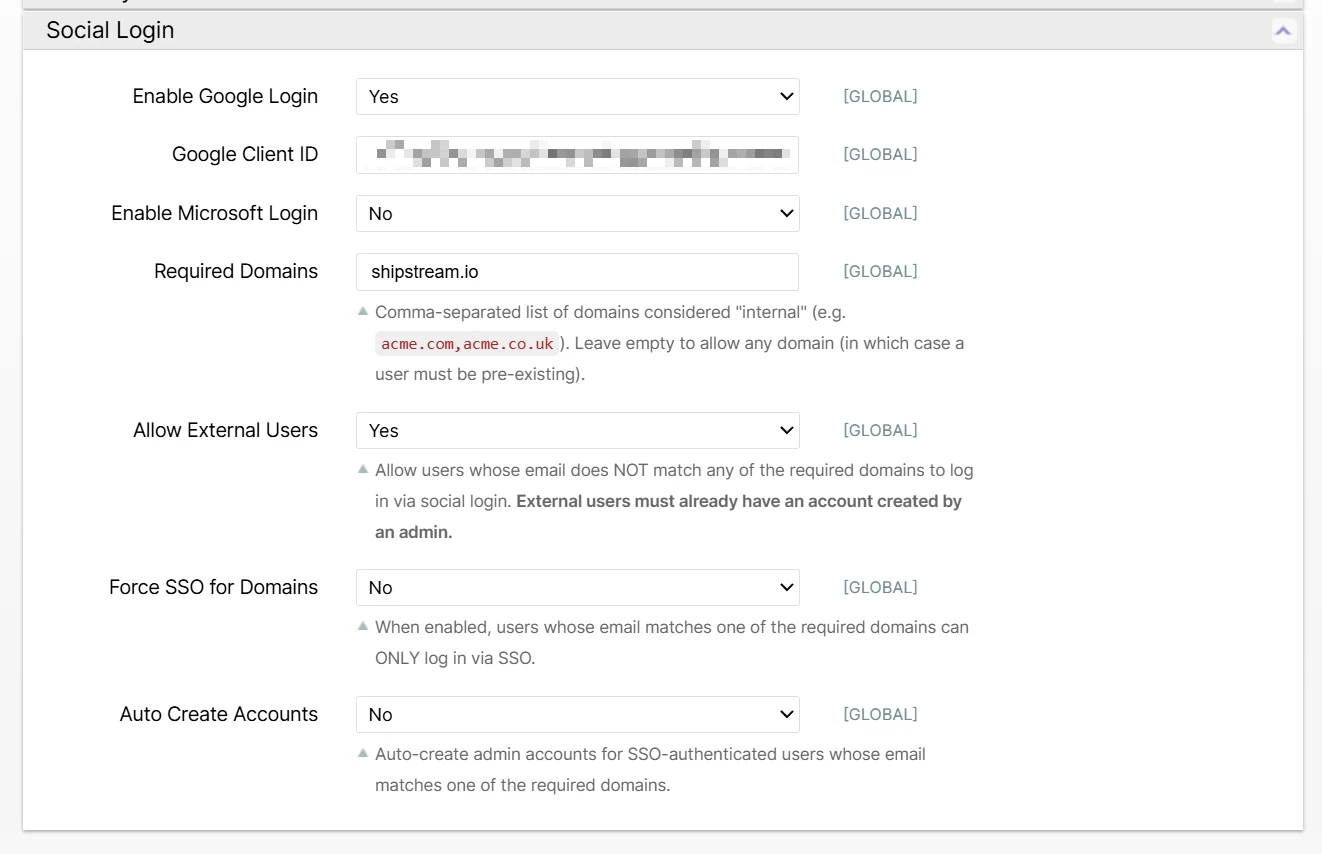
Task: Click the Enable Microsoft Login label
Action: point(214,214)
